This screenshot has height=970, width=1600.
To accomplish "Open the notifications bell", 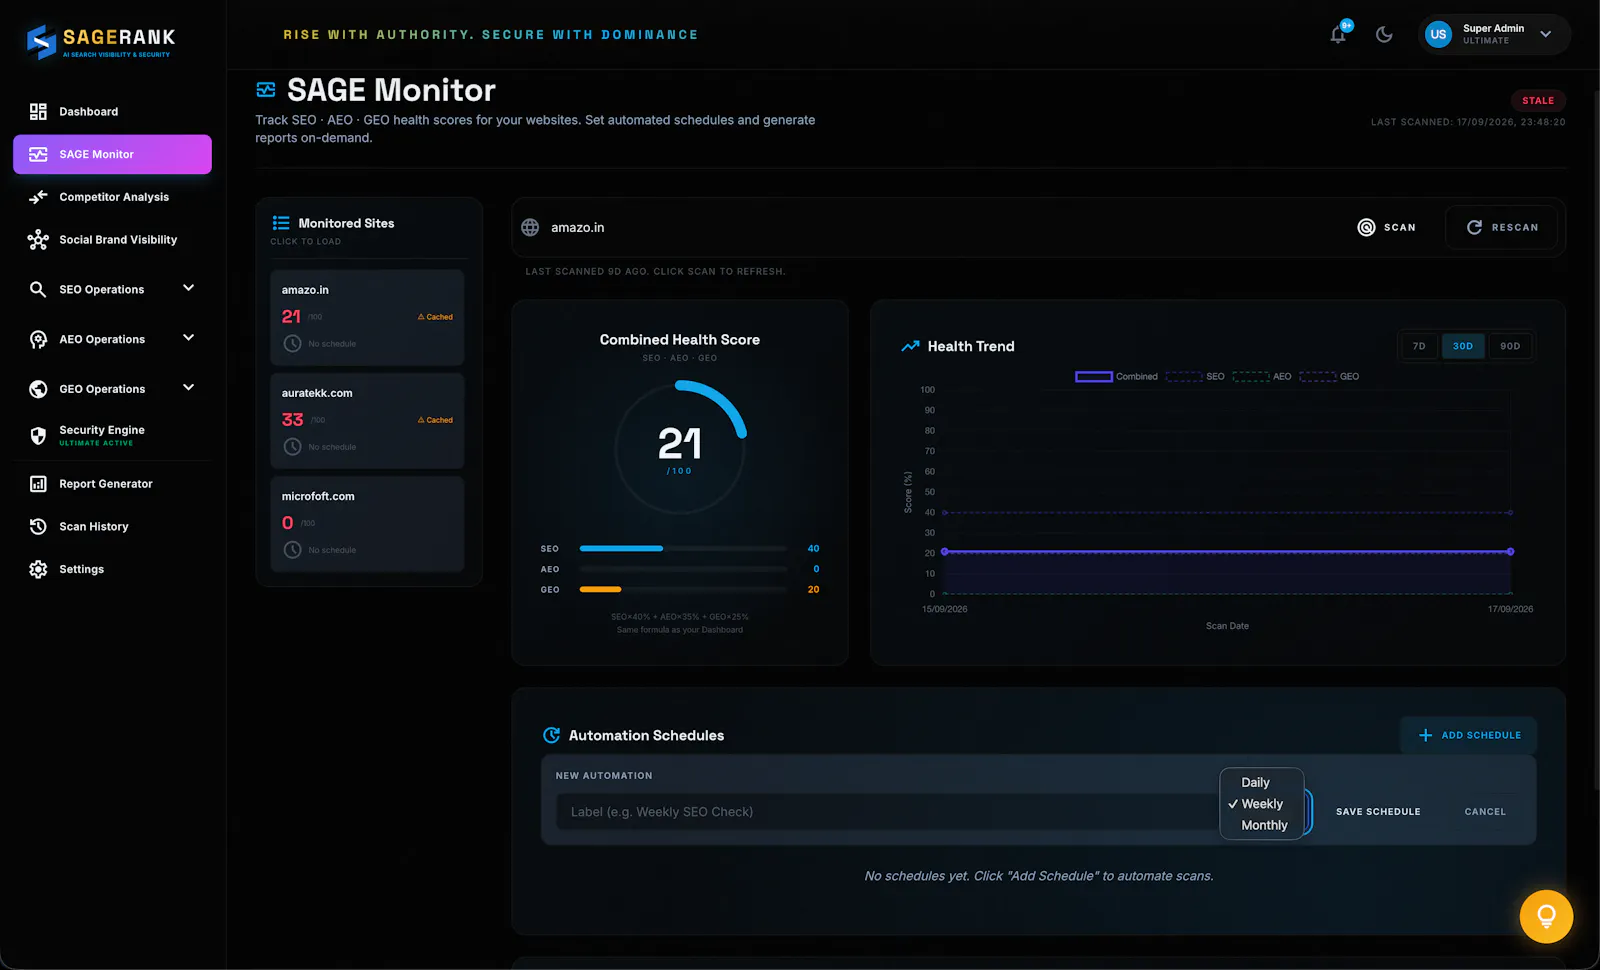I will [x=1338, y=34].
